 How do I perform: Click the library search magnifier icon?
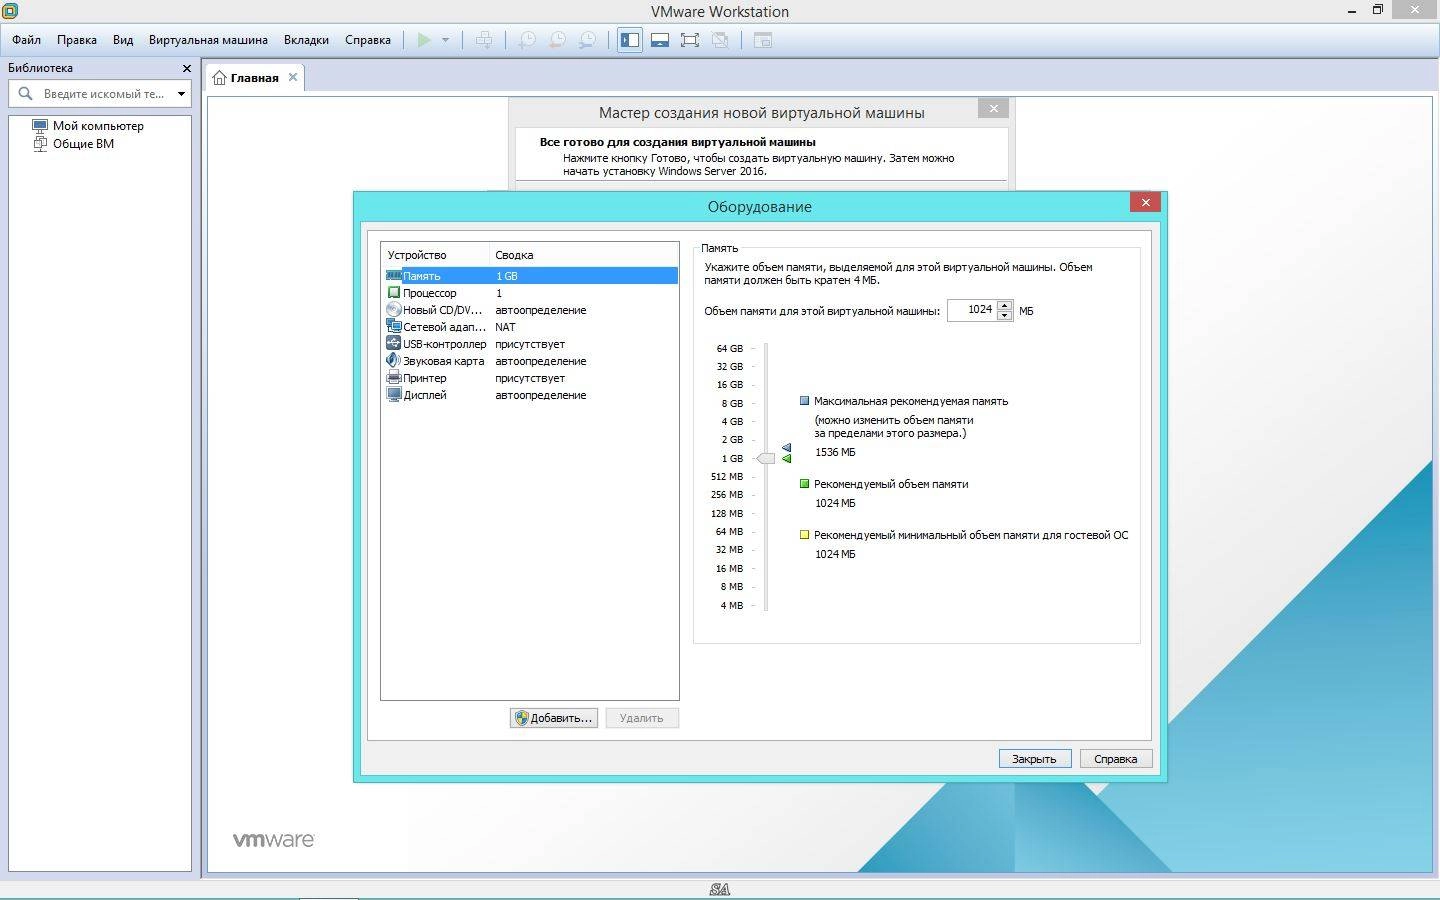click(26, 93)
